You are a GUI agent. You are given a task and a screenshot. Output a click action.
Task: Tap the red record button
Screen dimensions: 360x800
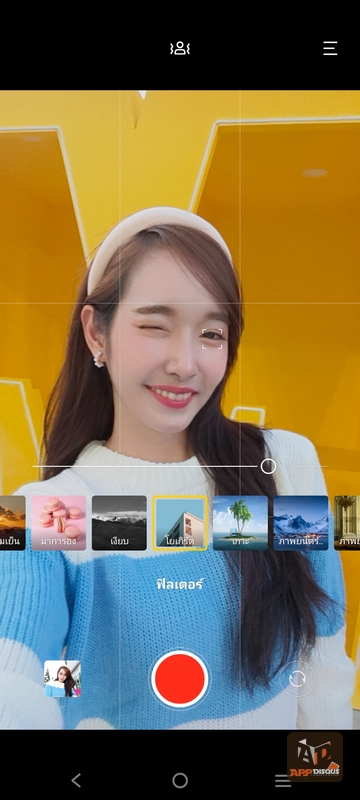179,679
